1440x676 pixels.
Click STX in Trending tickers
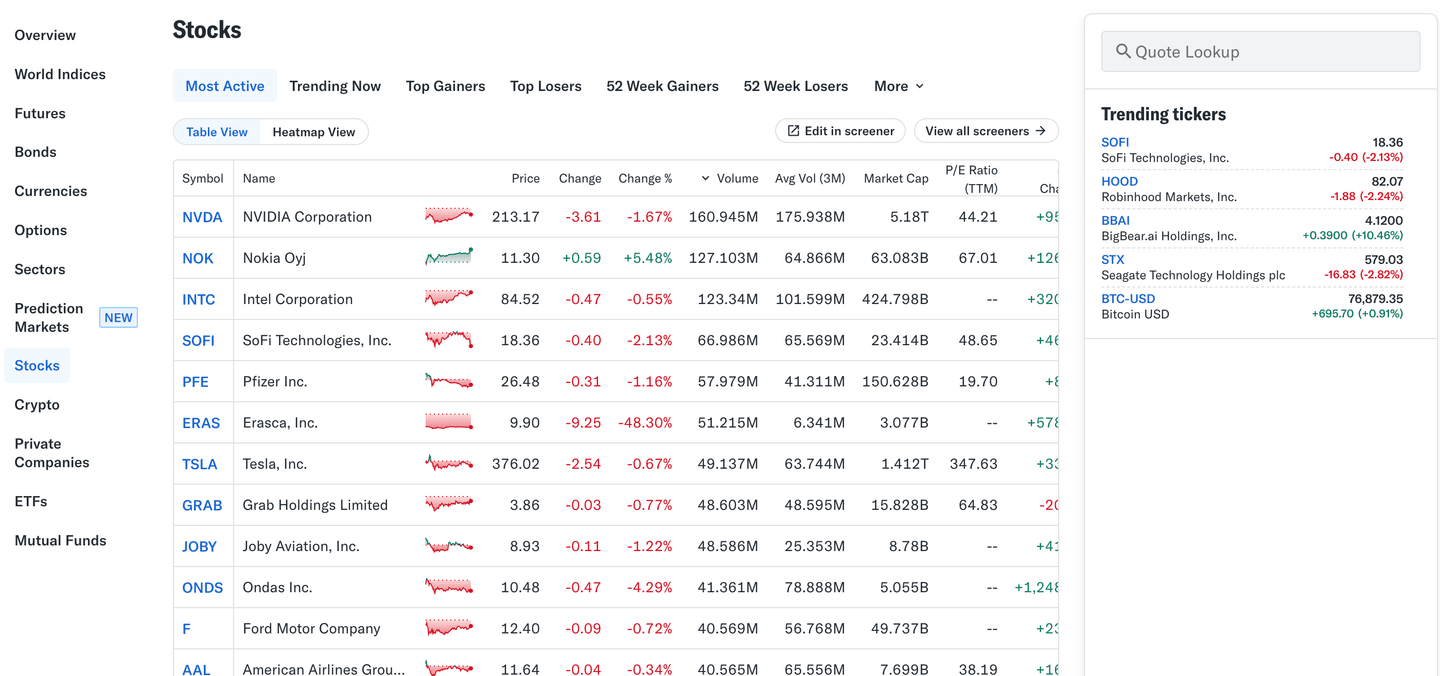click(1112, 259)
